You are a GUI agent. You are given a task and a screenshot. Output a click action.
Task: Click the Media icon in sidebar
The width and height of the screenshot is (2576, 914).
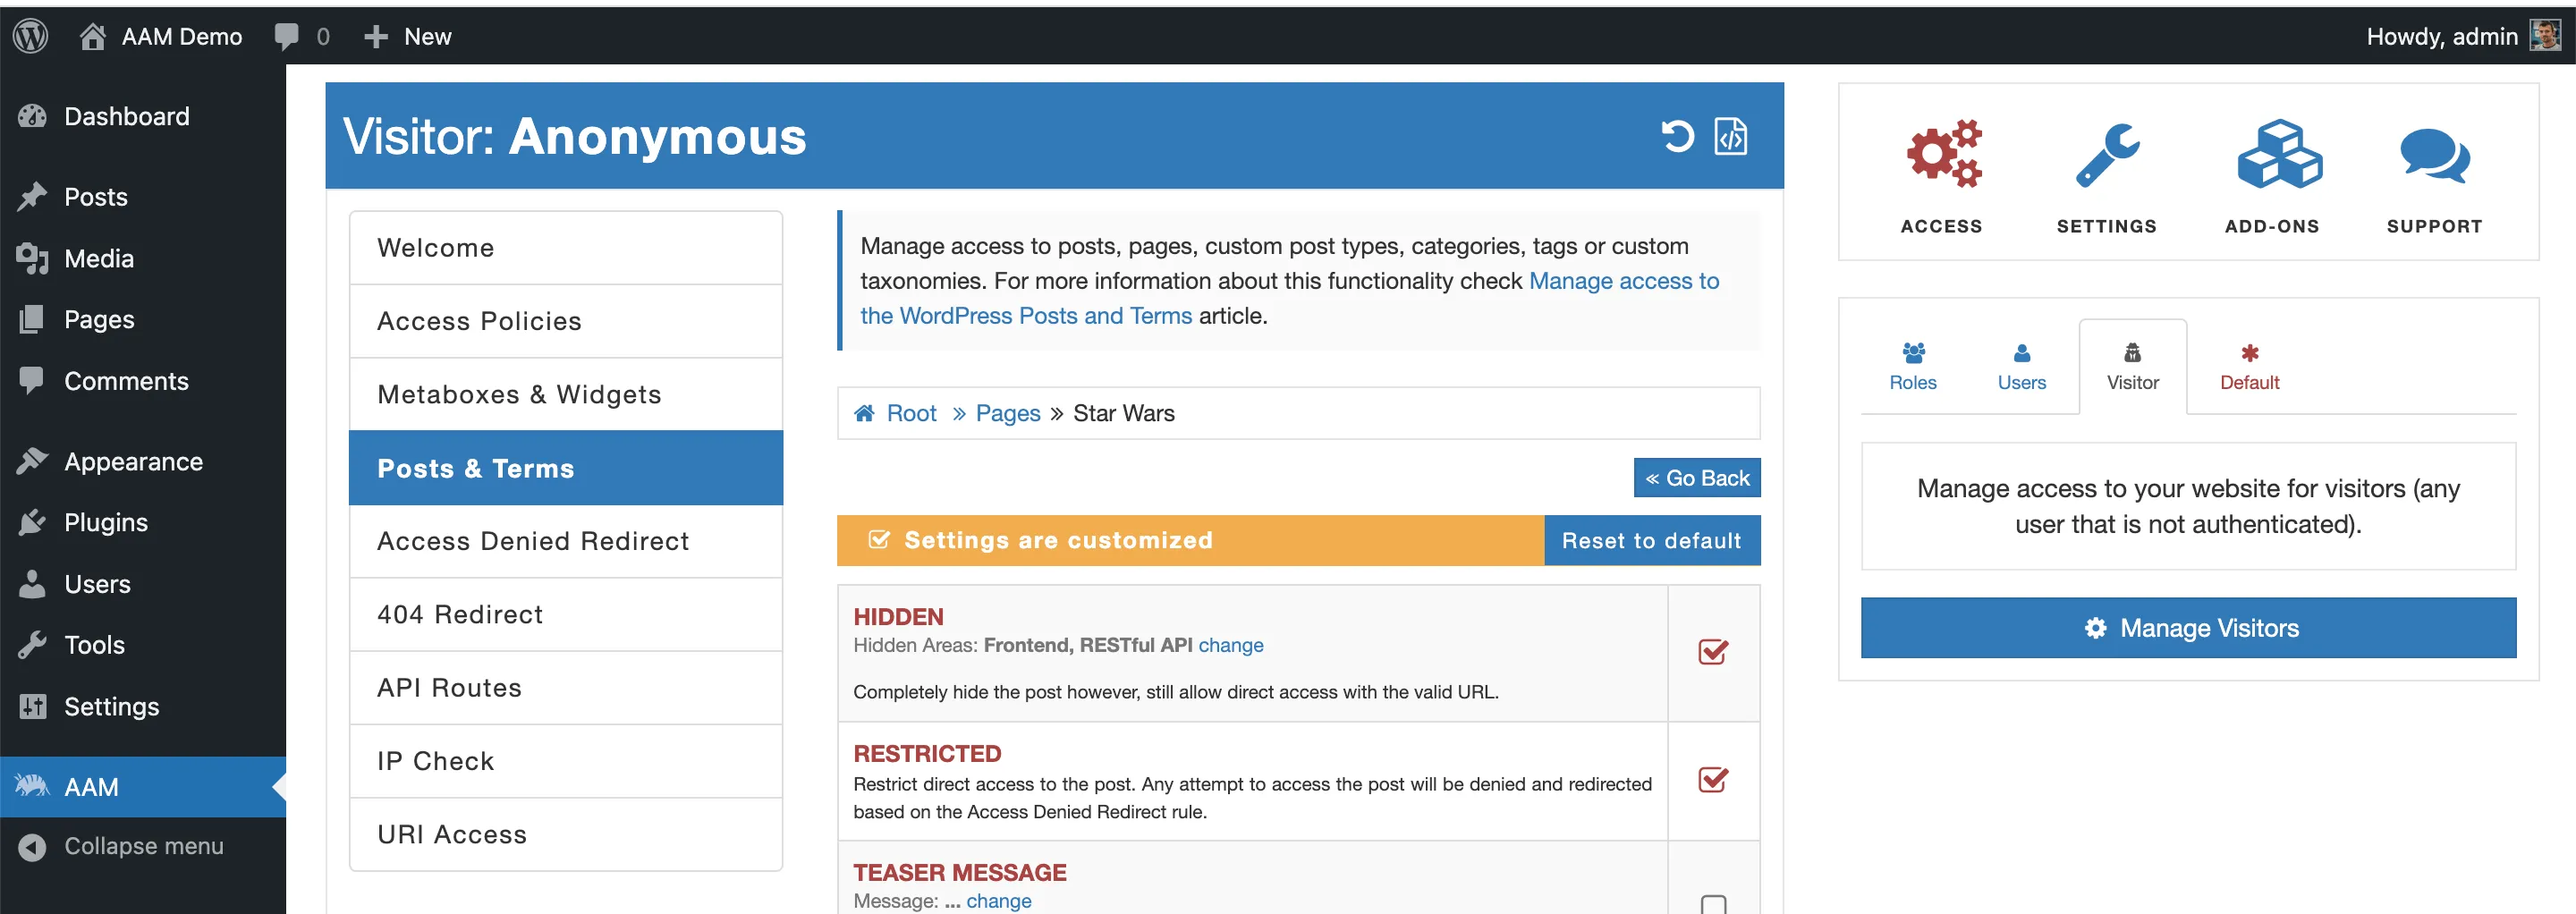(32, 259)
